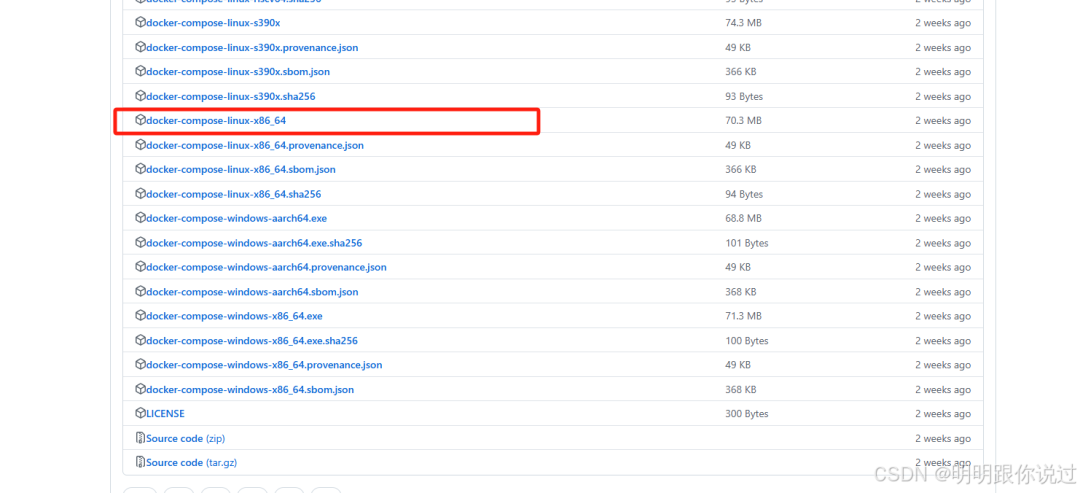
Task: Download docker-compose-linux-x86_64.sha256 checksum file
Action: coord(233,194)
